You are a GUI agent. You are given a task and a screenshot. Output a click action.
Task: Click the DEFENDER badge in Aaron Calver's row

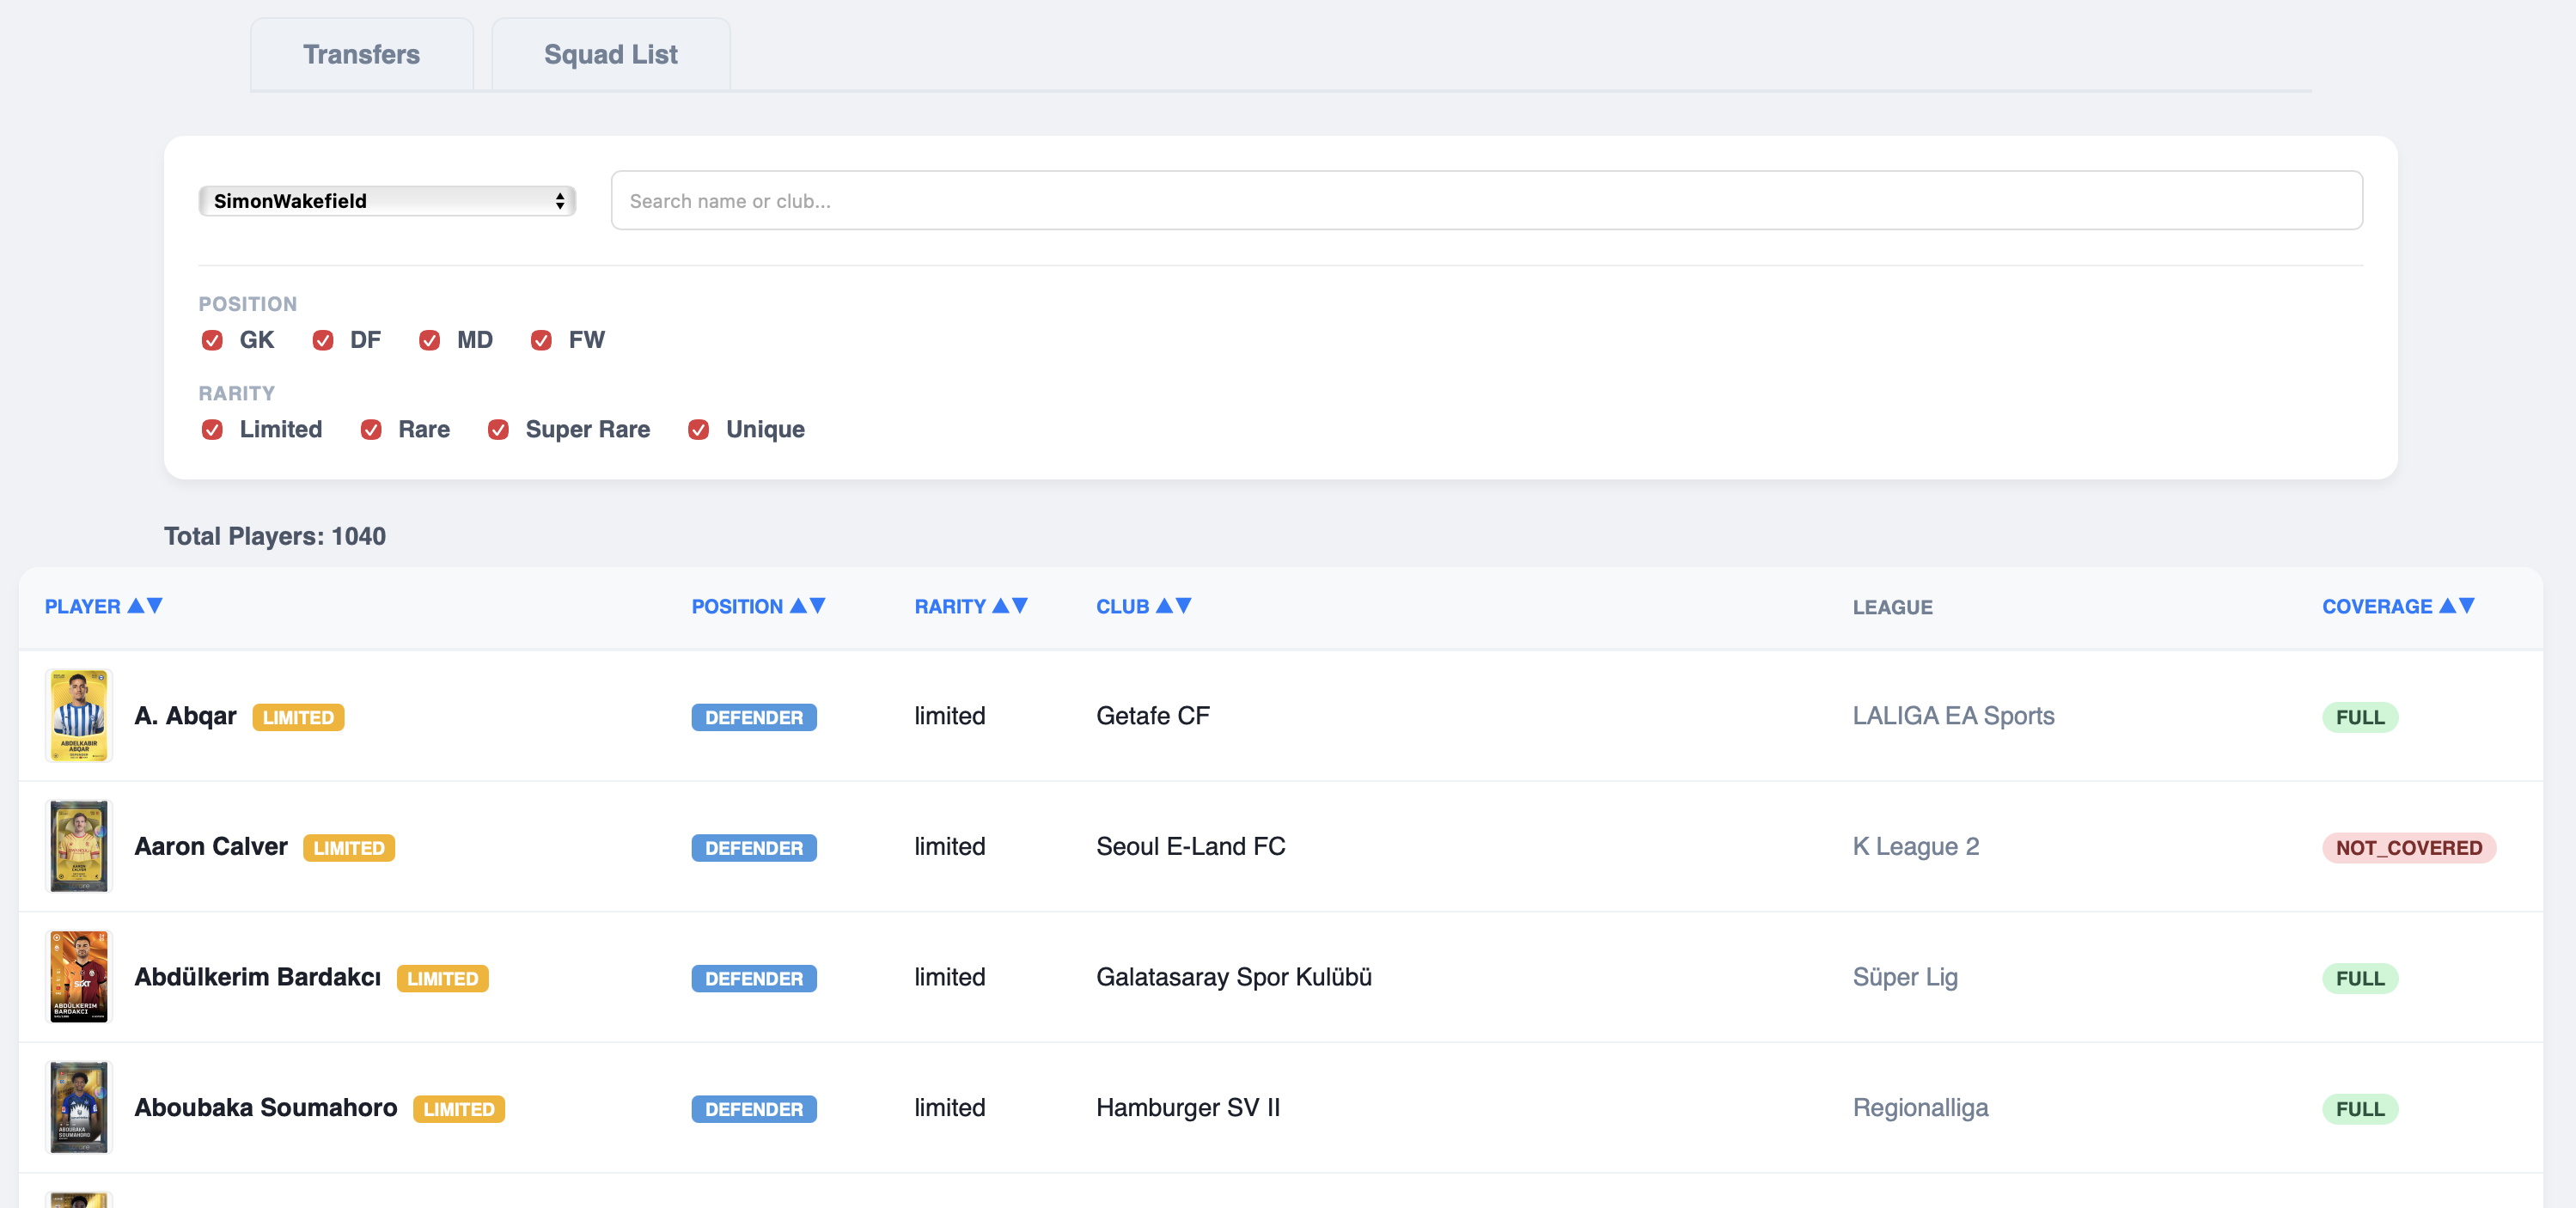(x=754, y=848)
